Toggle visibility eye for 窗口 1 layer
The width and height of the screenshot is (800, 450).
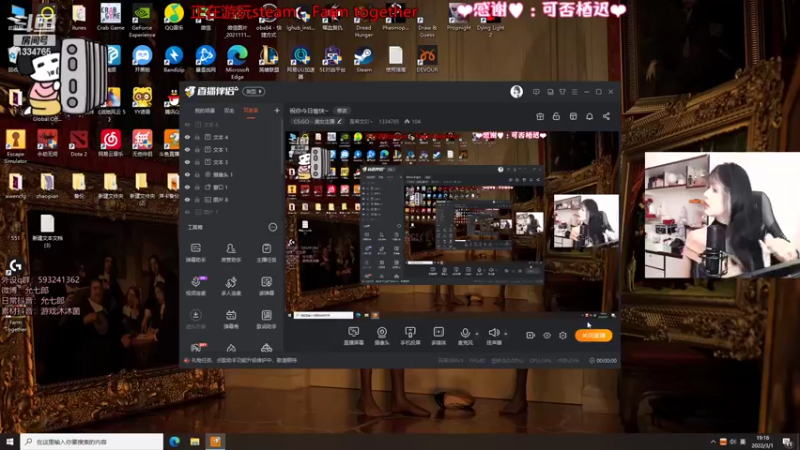pyautogui.click(x=187, y=187)
